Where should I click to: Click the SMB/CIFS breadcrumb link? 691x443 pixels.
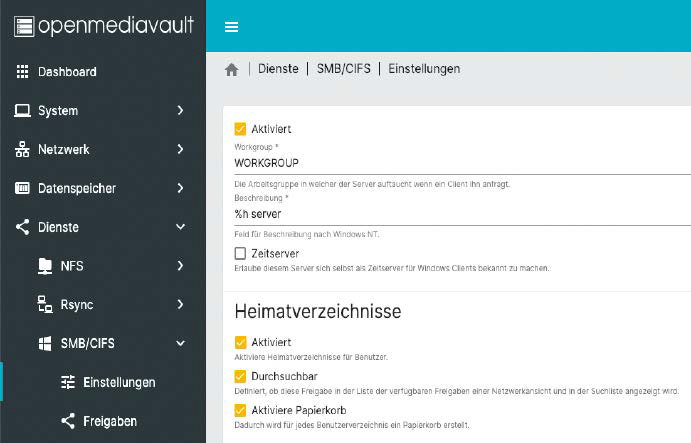343,69
